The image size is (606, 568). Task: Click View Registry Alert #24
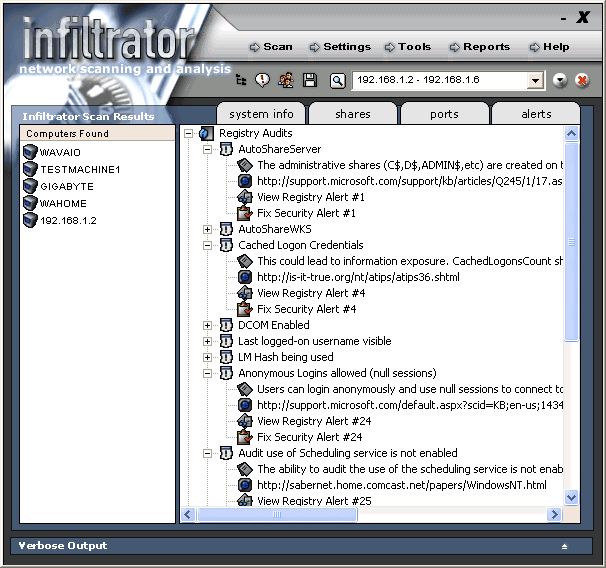point(314,421)
